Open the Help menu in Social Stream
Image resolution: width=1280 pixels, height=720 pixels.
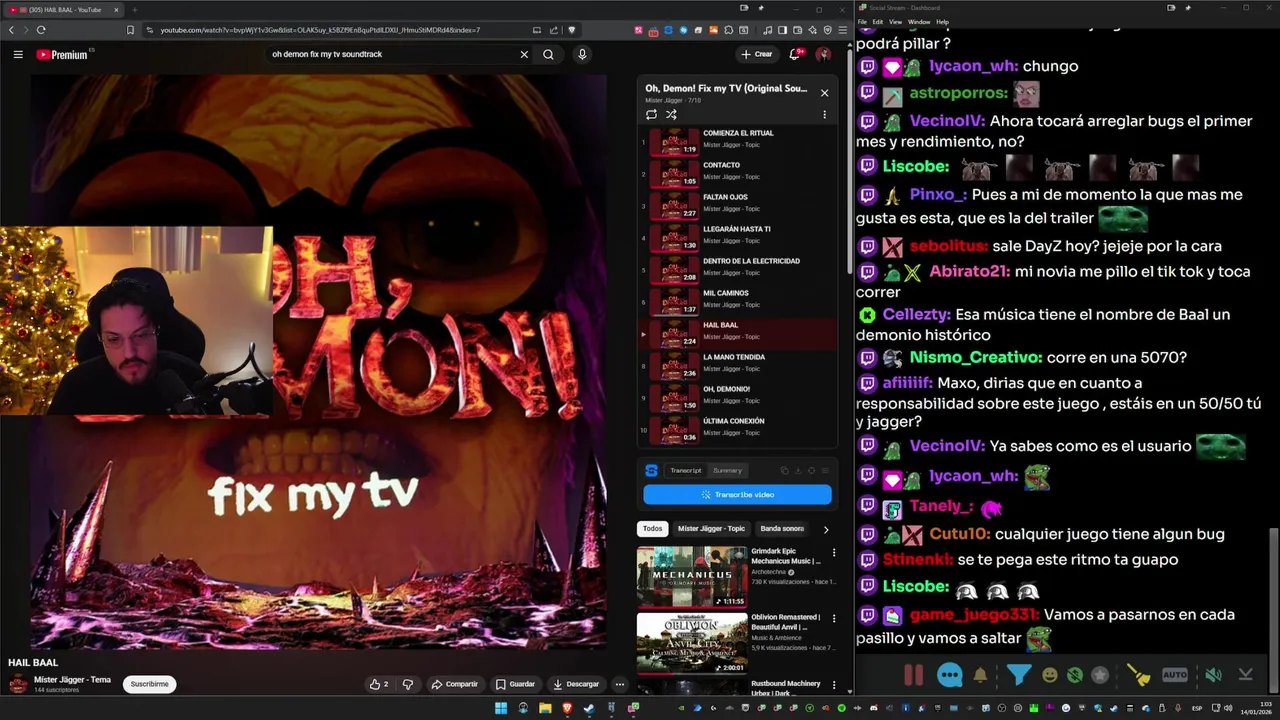point(942,22)
